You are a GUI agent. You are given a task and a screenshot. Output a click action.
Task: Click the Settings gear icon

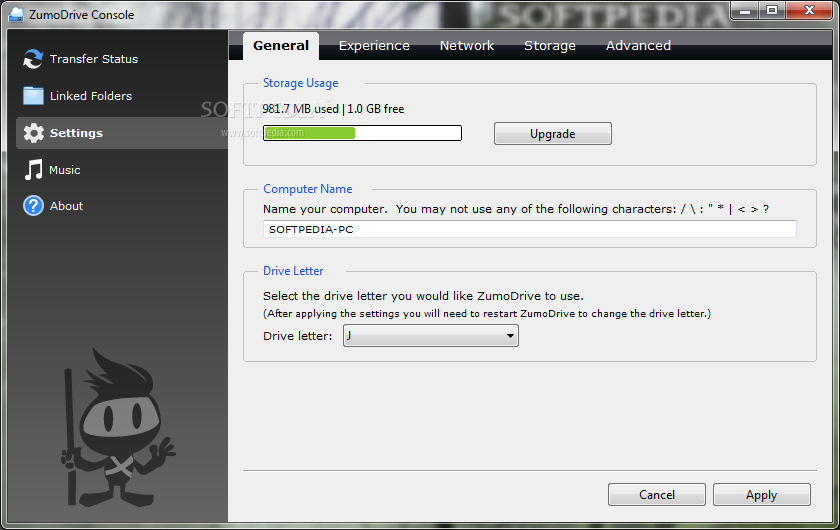coord(33,133)
